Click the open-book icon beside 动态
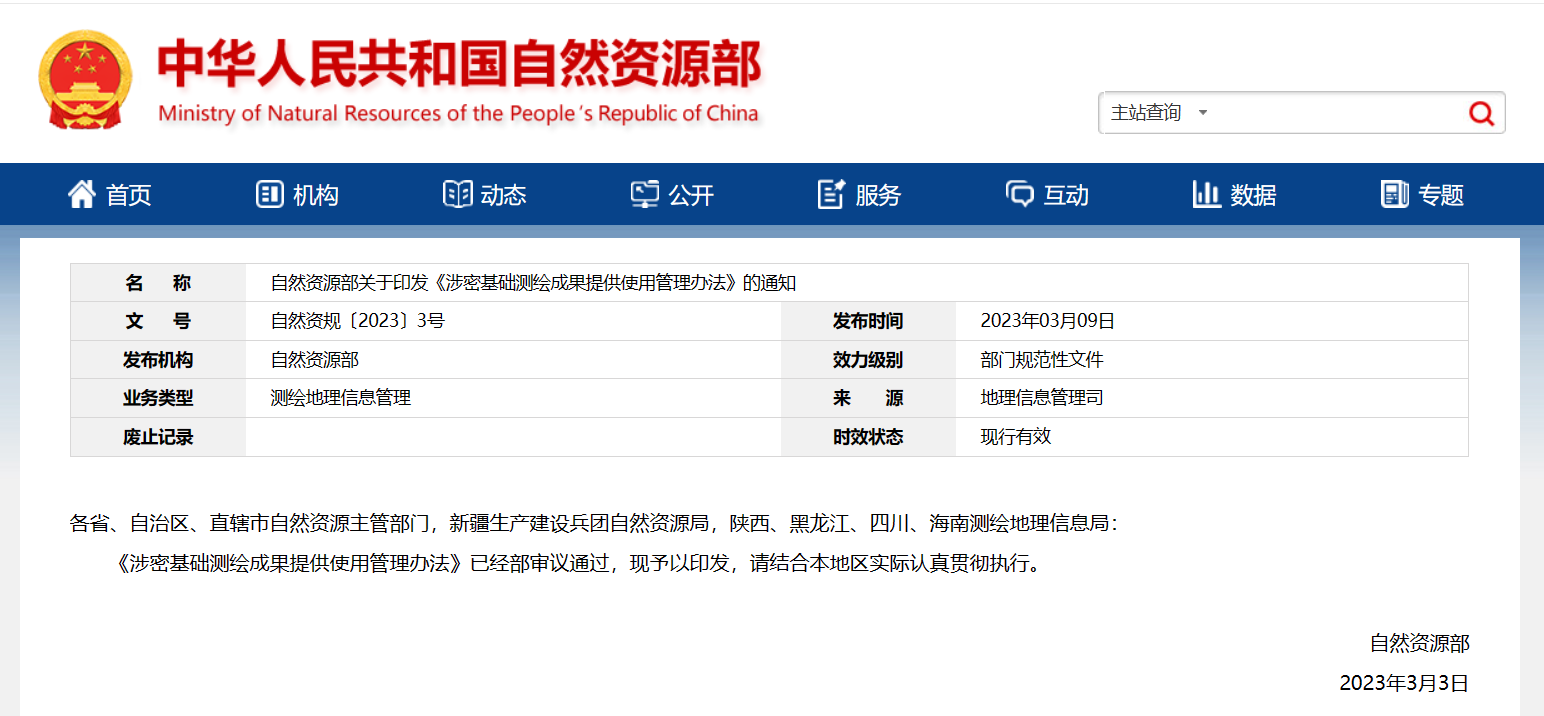 [457, 194]
